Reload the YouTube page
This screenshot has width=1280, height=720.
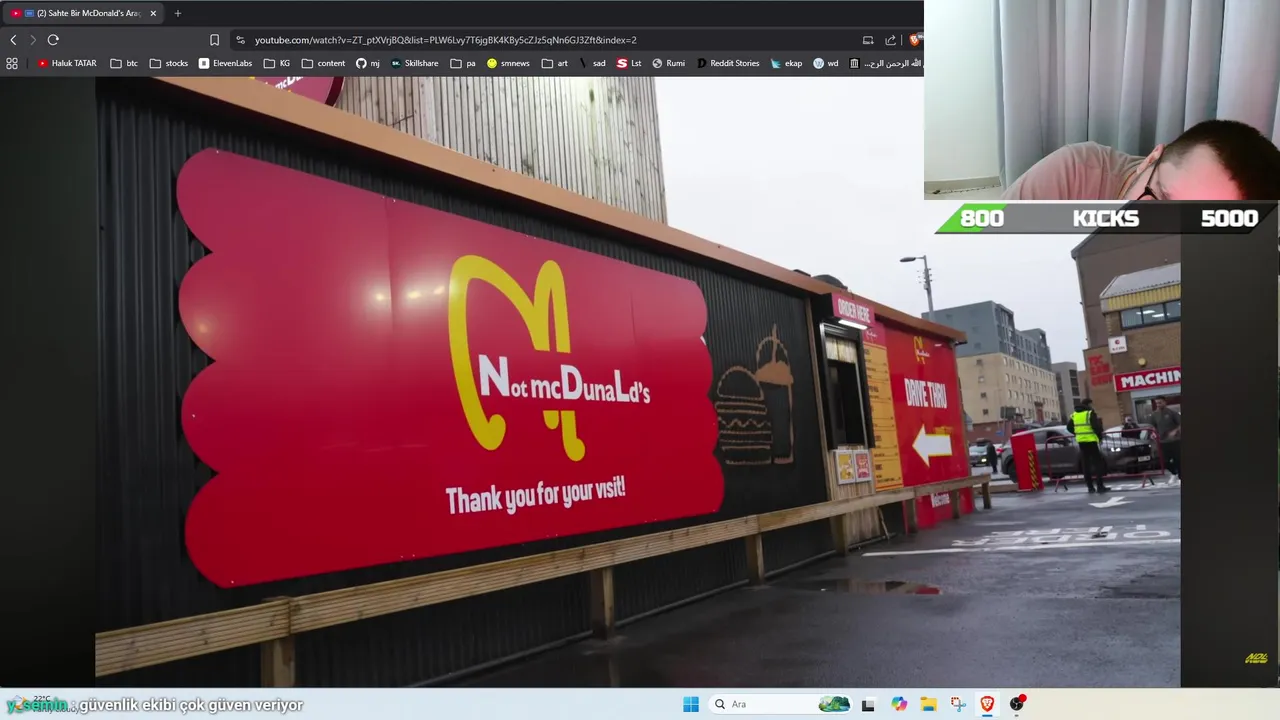(53, 40)
